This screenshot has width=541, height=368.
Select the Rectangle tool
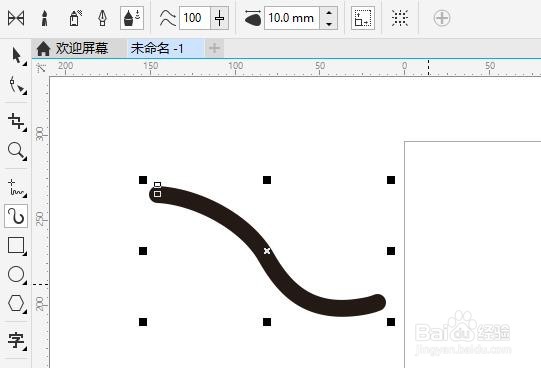[x=17, y=246]
